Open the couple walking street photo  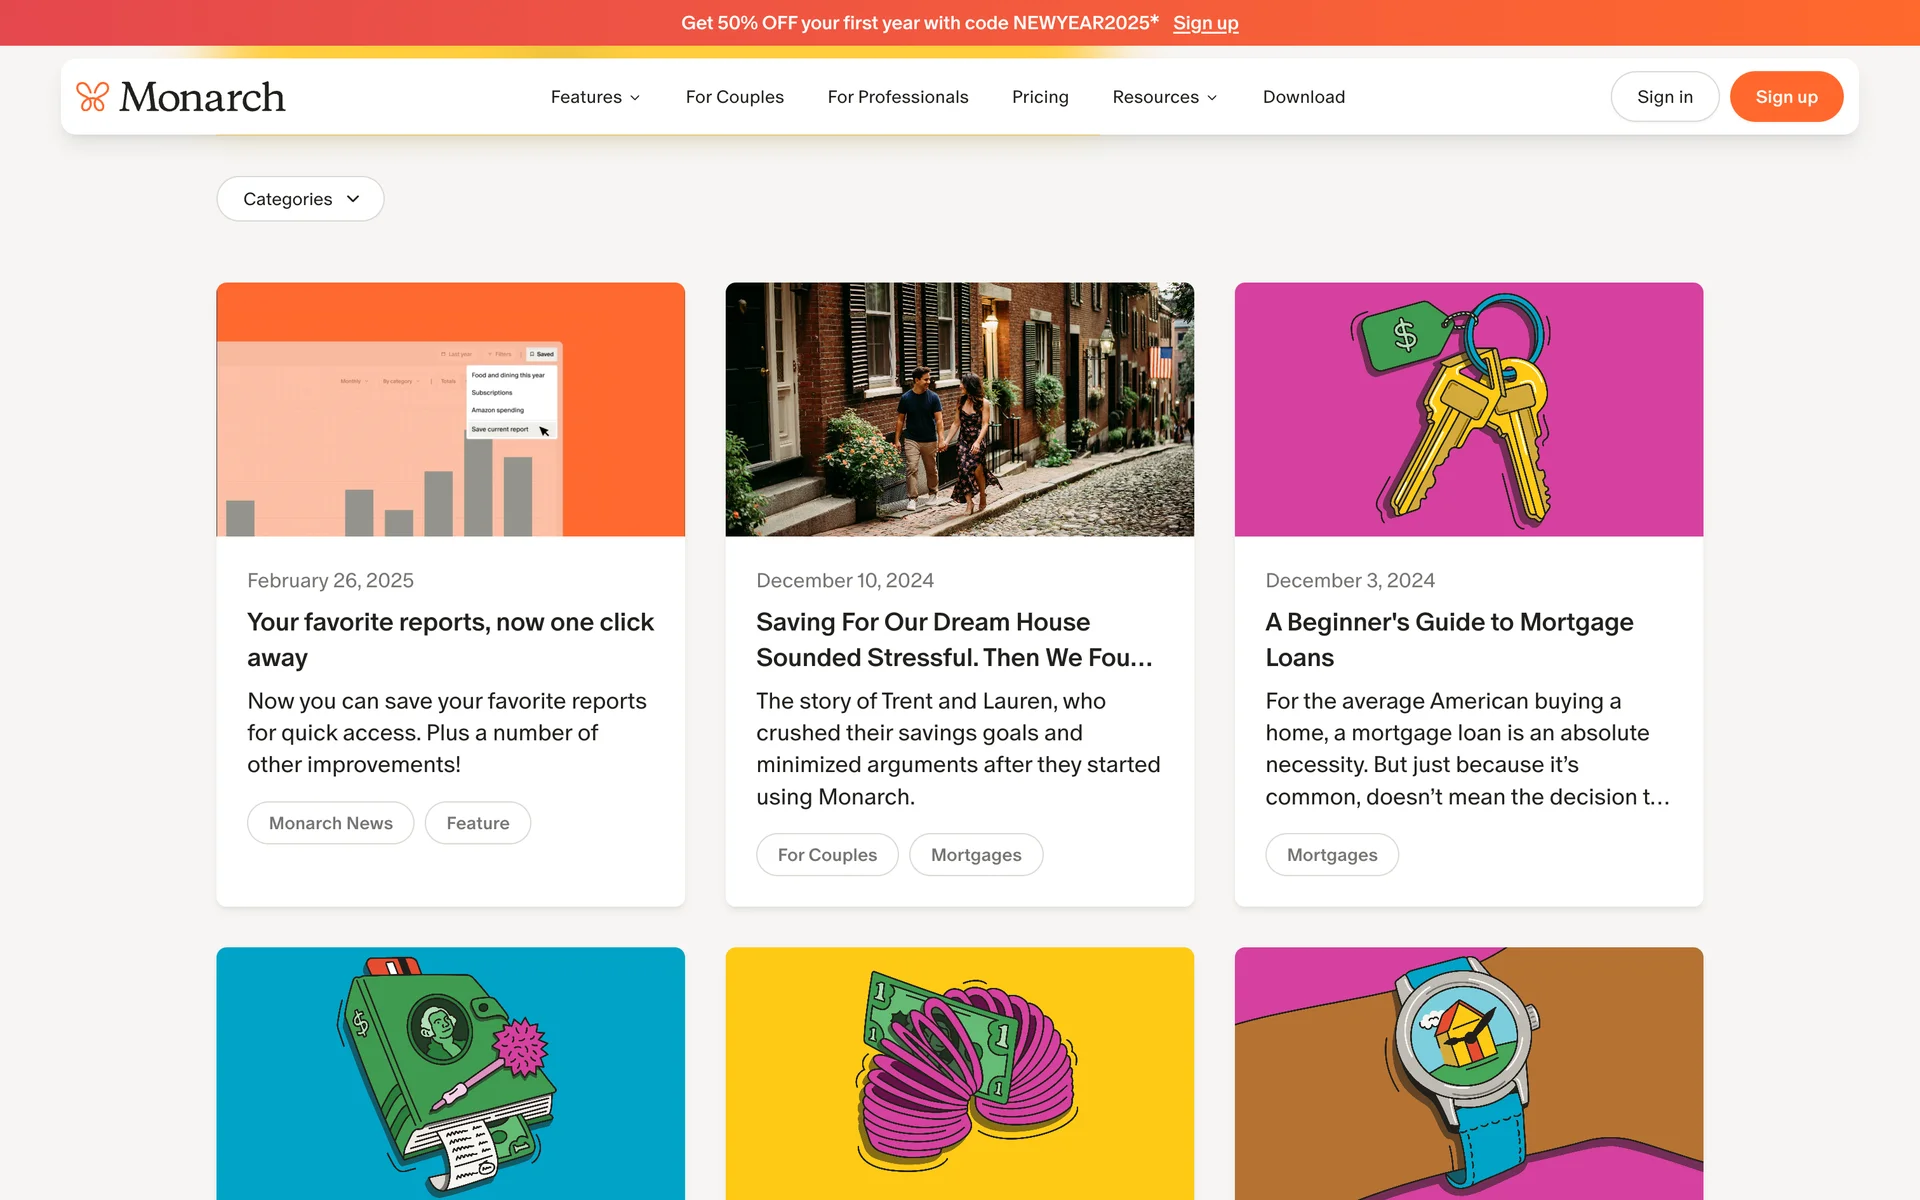(x=959, y=409)
